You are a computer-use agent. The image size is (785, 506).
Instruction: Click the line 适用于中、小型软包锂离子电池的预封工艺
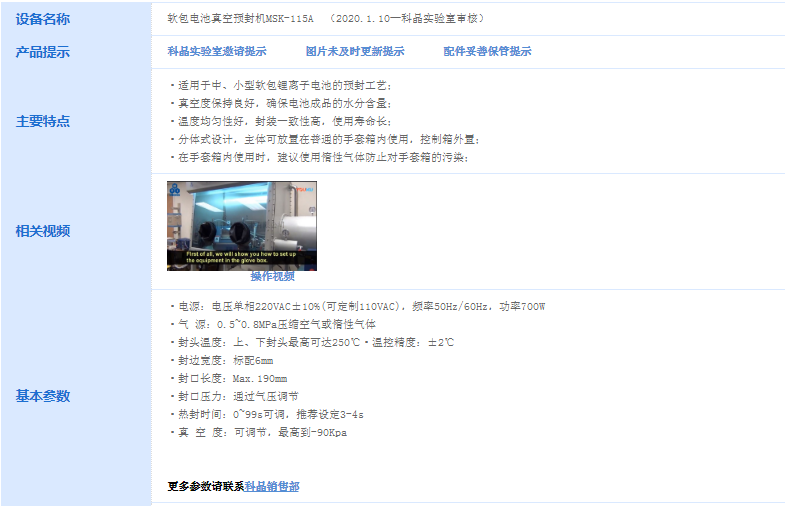click(281, 86)
